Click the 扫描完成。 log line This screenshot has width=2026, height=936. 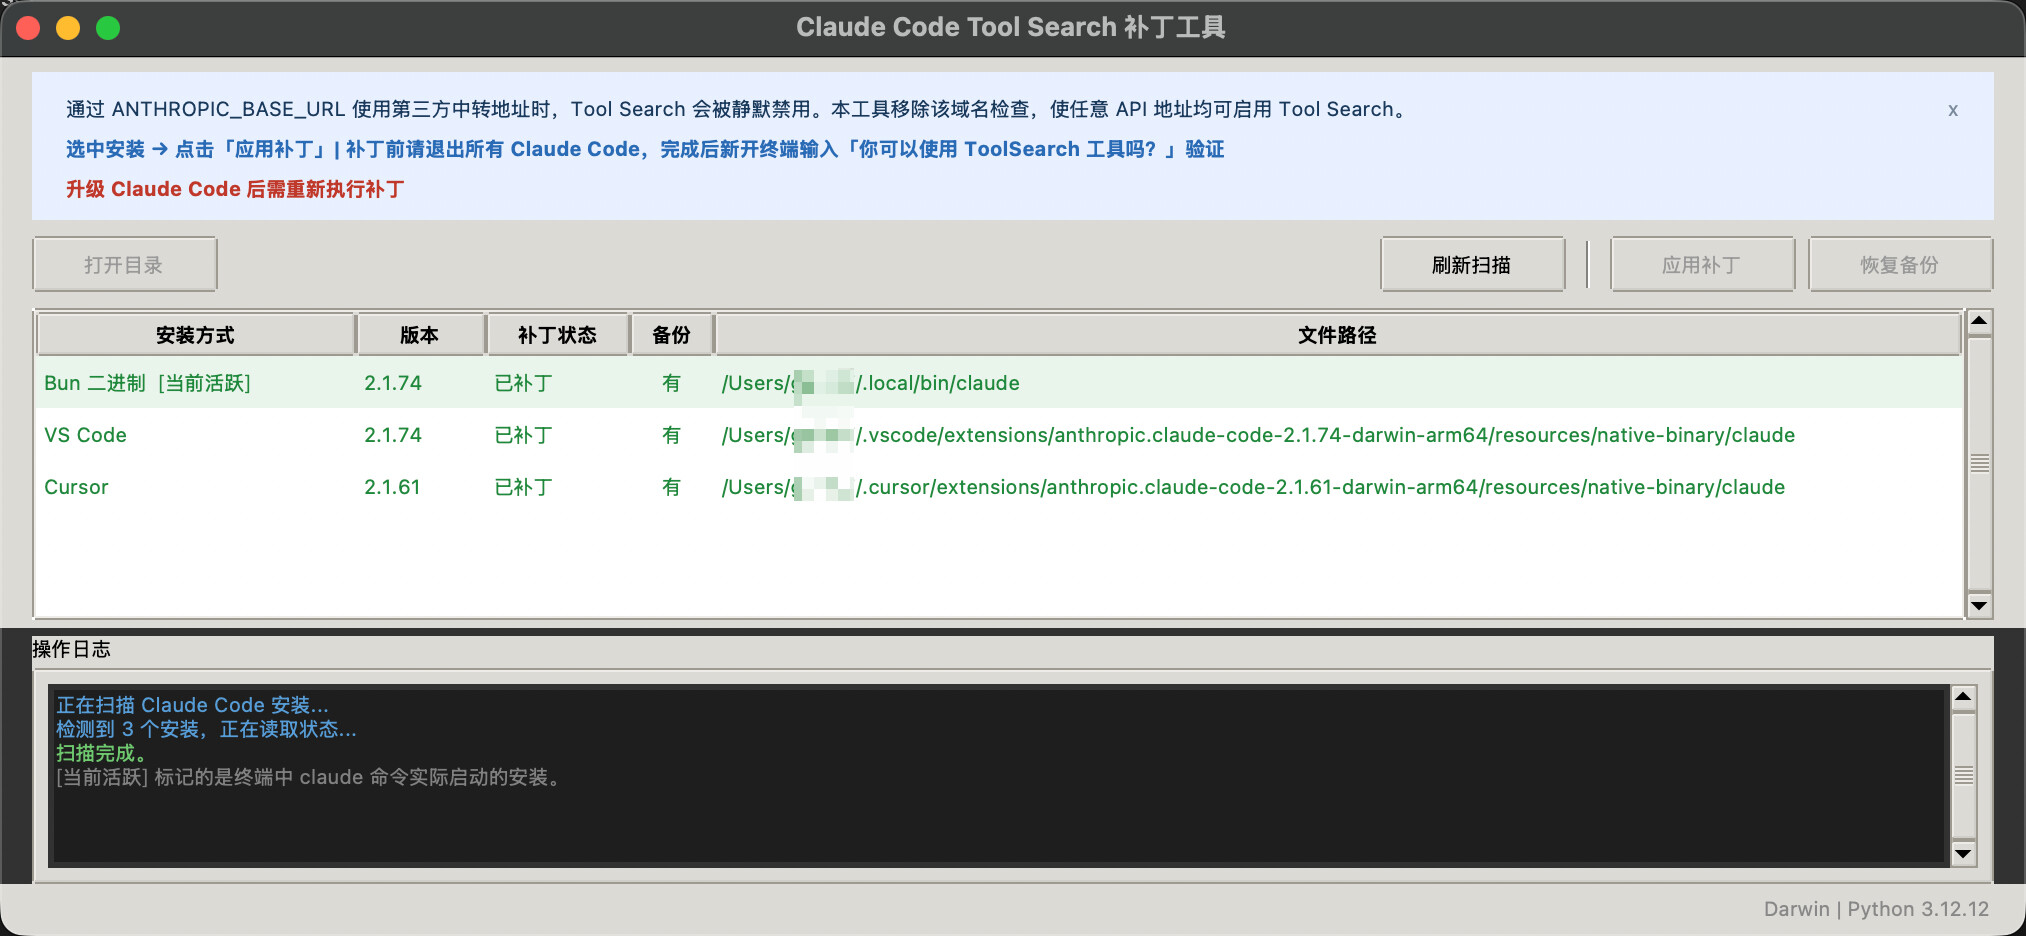pyautogui.click(x=101, y=753)
